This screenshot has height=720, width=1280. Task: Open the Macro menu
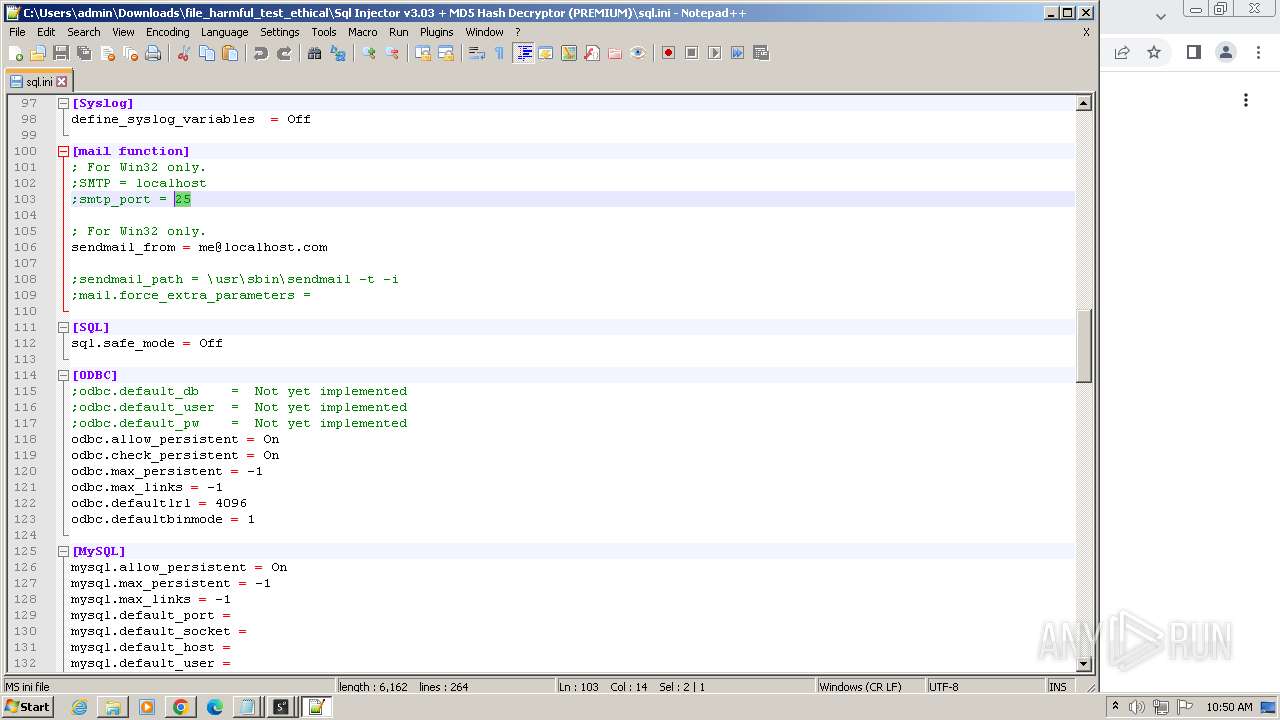pos(362,32)
